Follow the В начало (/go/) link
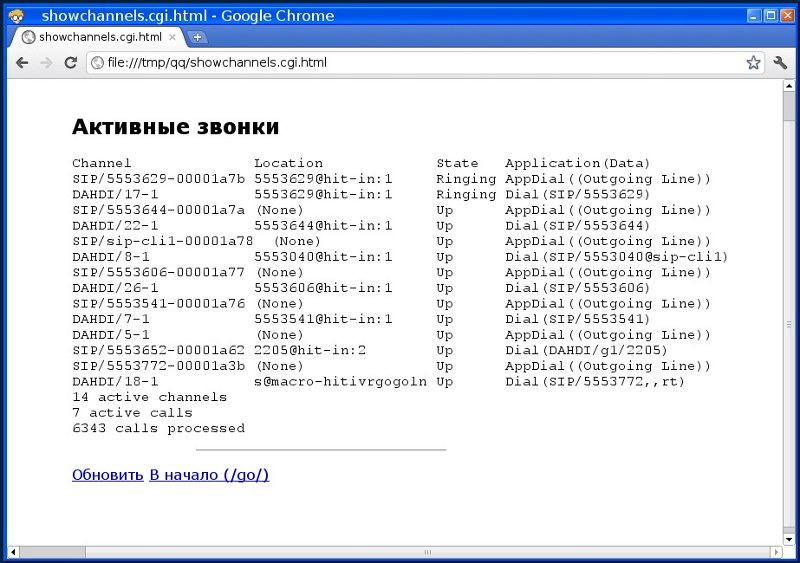This screenshot has width=800, height=563. [x=209, y=475]
